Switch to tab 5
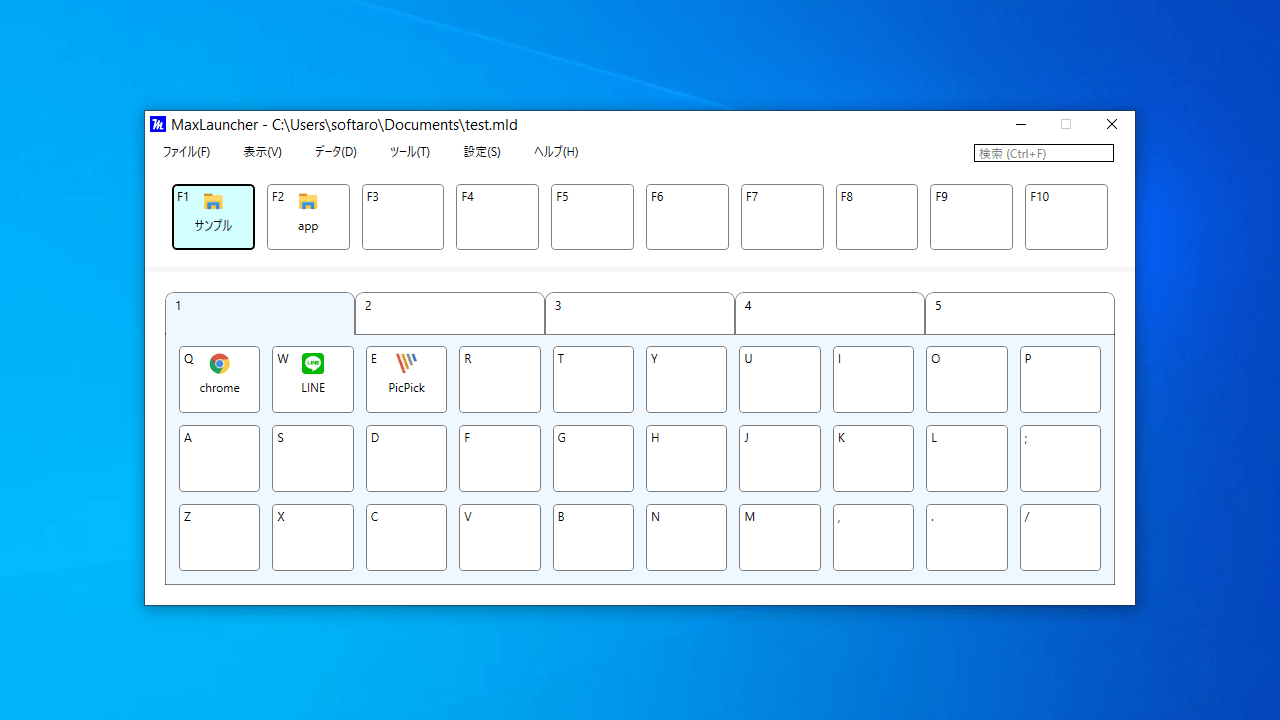 tap(1020, 313)
